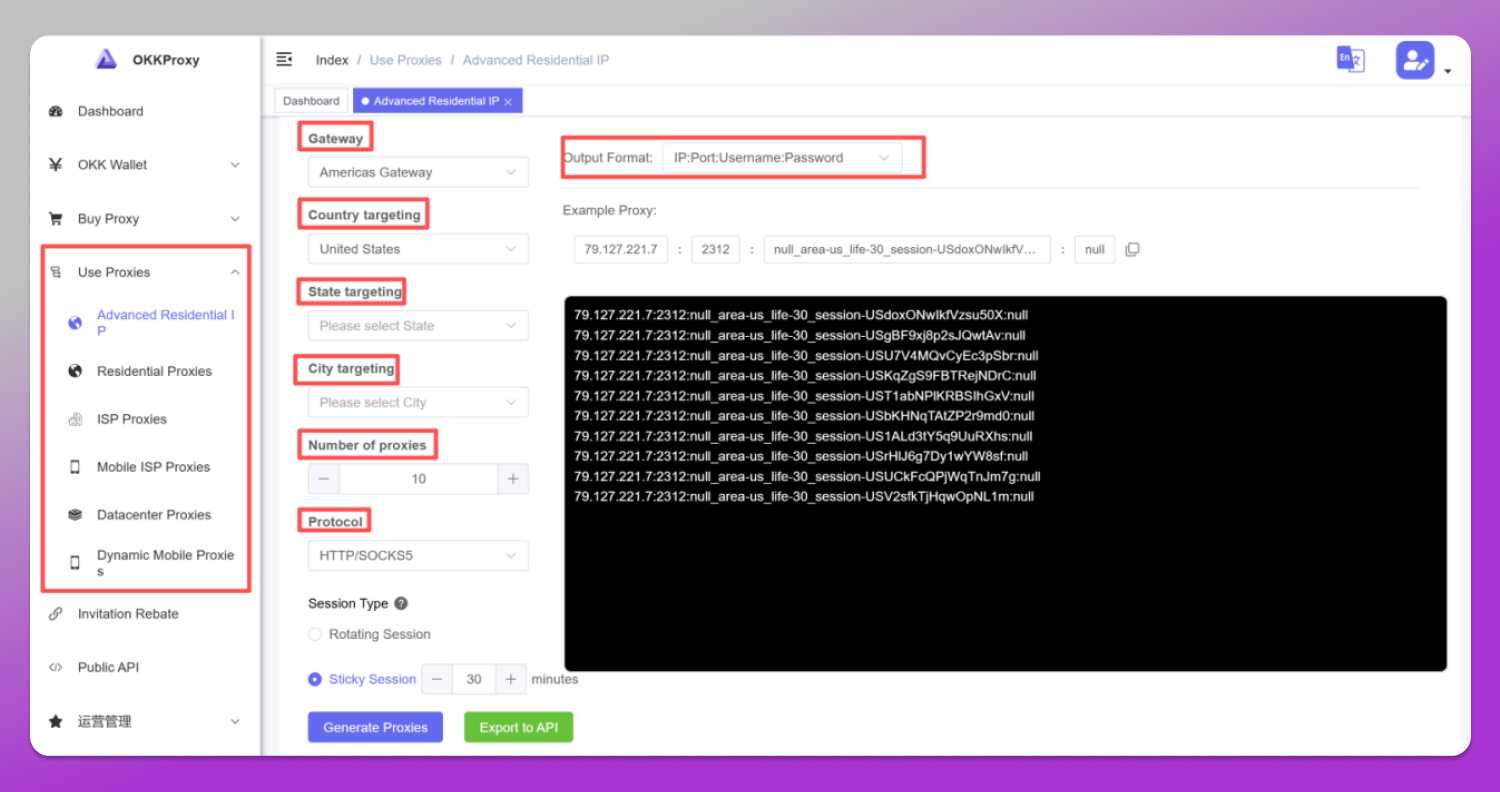
Task: Click the OKK Wallet yen icon
Action: click(56, 165)
